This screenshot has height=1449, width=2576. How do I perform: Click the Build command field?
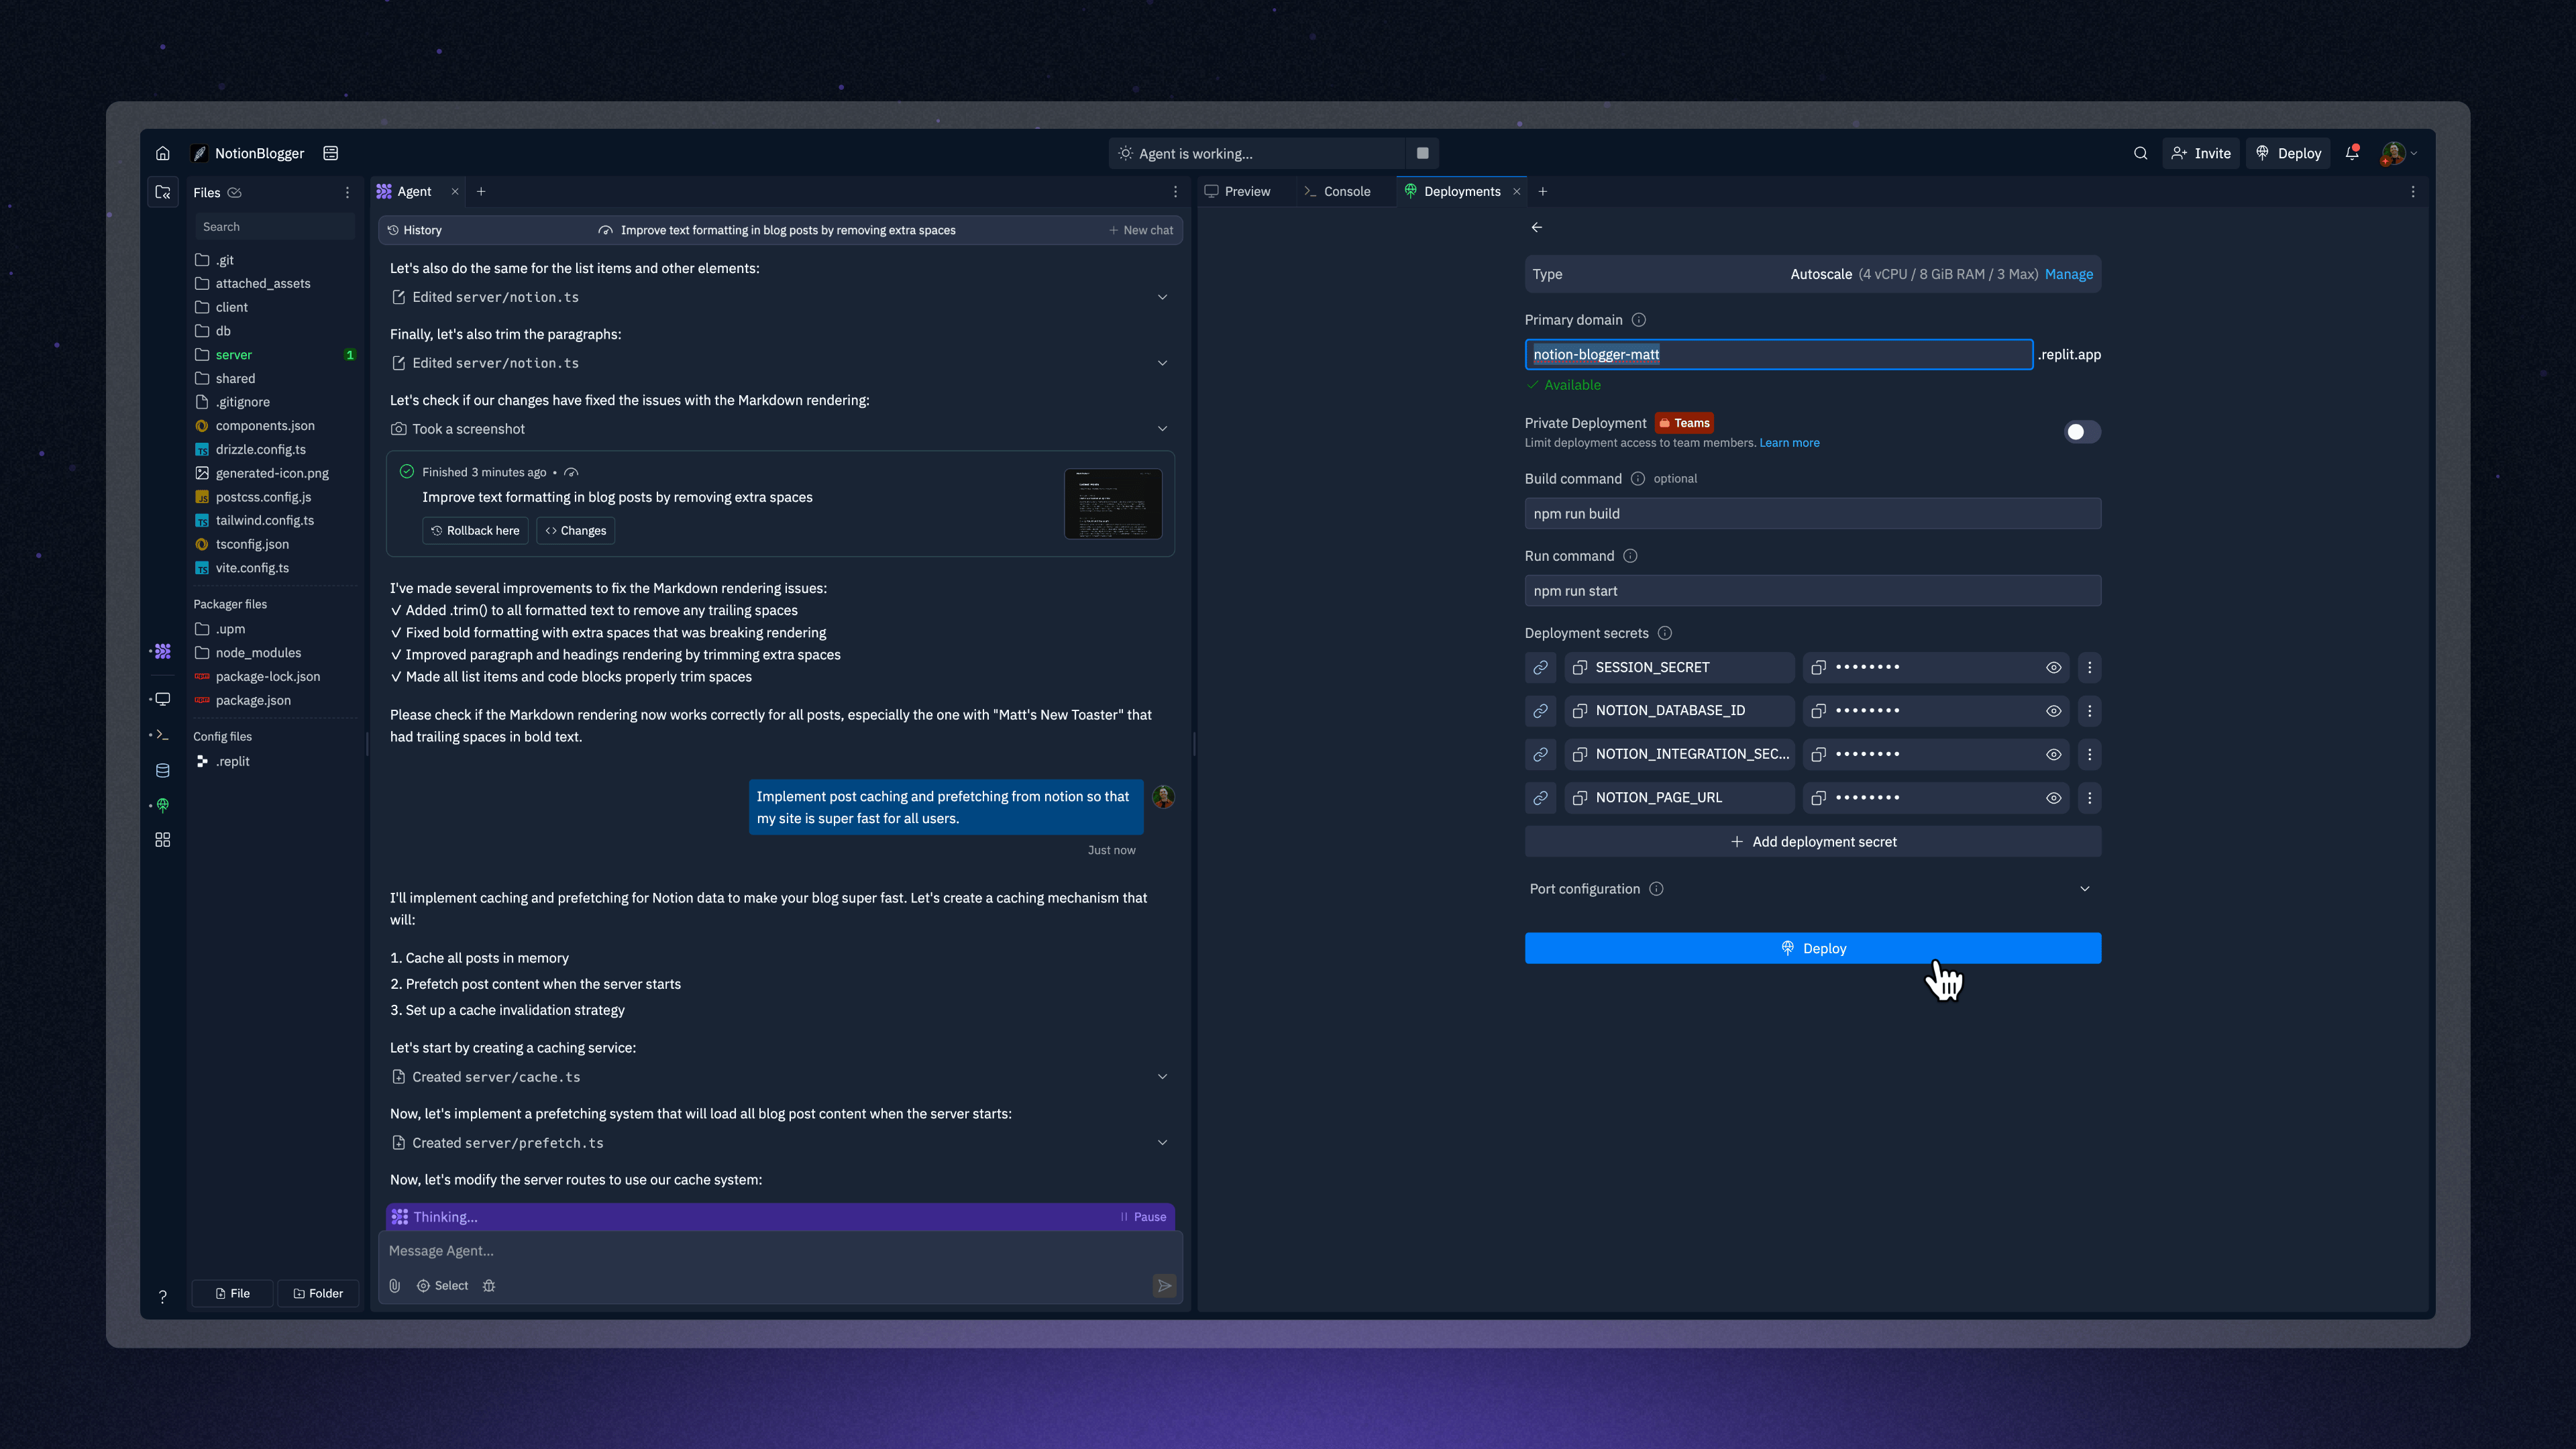pyautogui.click(x=1812, y=514)
